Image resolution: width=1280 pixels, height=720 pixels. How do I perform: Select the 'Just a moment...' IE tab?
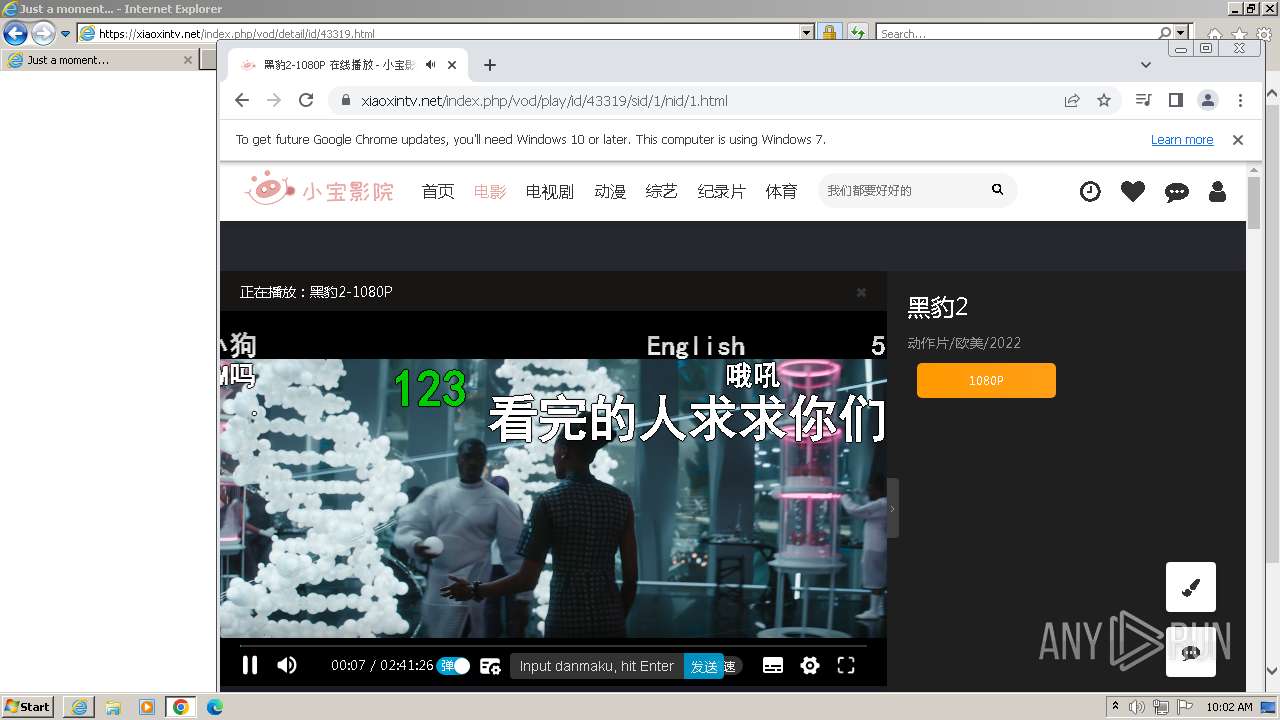pyautogui.click(x=99, y=60)
